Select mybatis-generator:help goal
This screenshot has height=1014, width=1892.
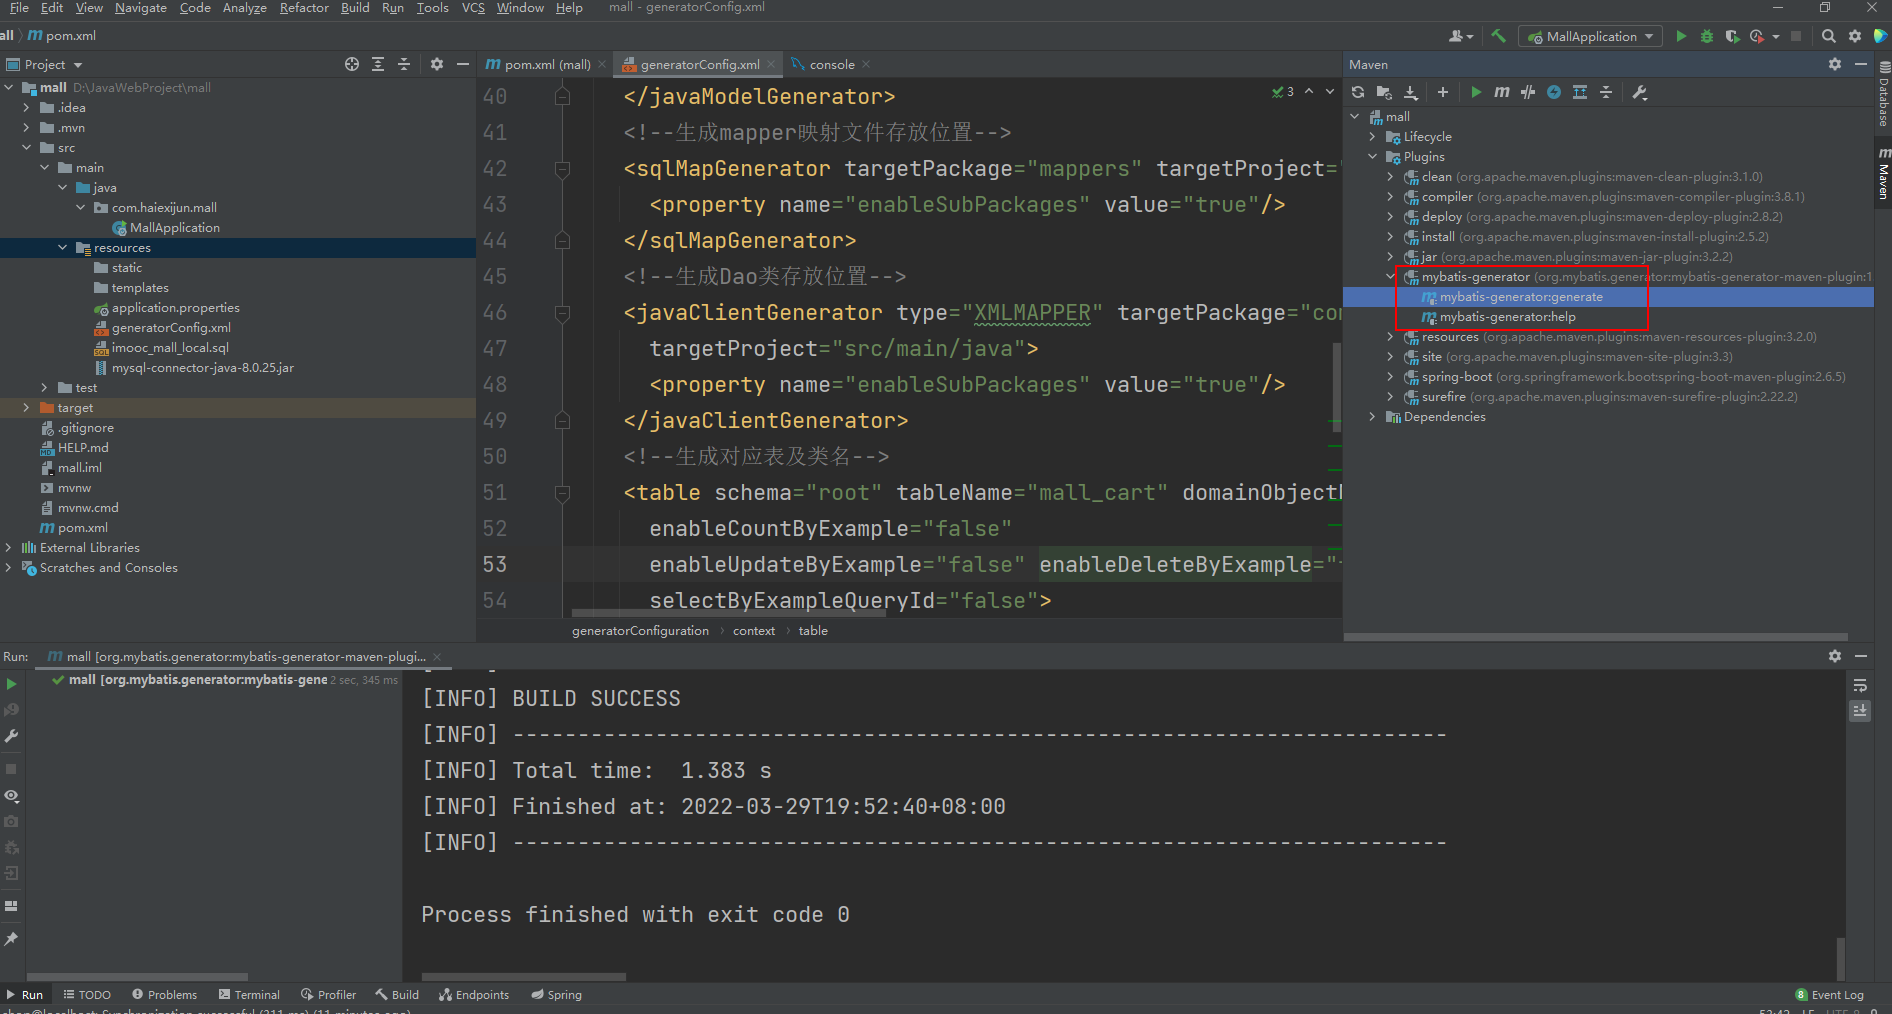click(1507, 317)
